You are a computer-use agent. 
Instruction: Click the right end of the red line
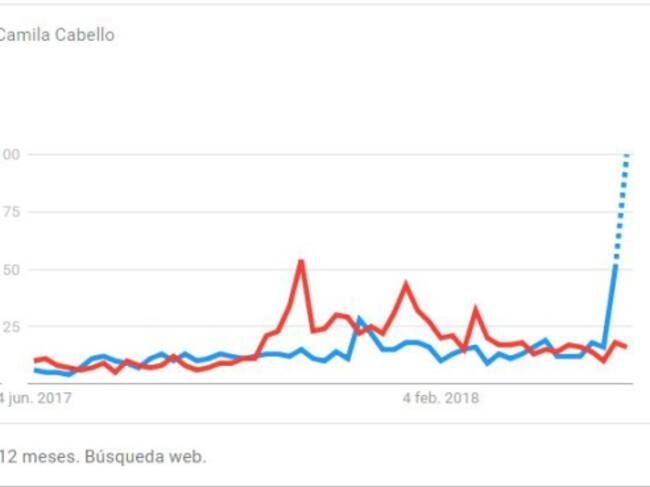pos(627,347)
